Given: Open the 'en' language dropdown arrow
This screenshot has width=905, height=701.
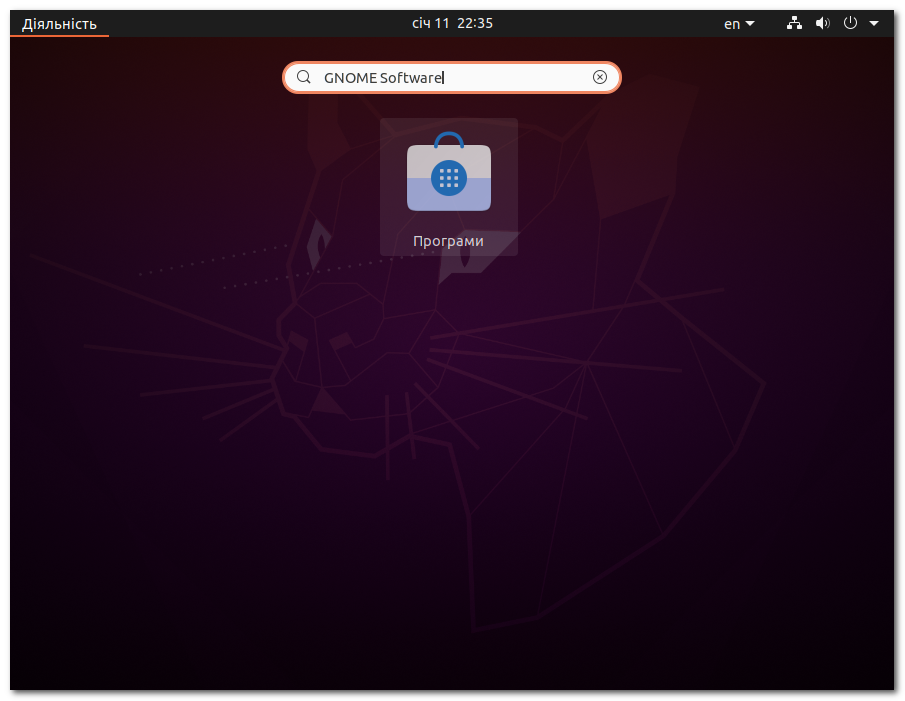Looking at the screenshot, I should click(750, 23).
